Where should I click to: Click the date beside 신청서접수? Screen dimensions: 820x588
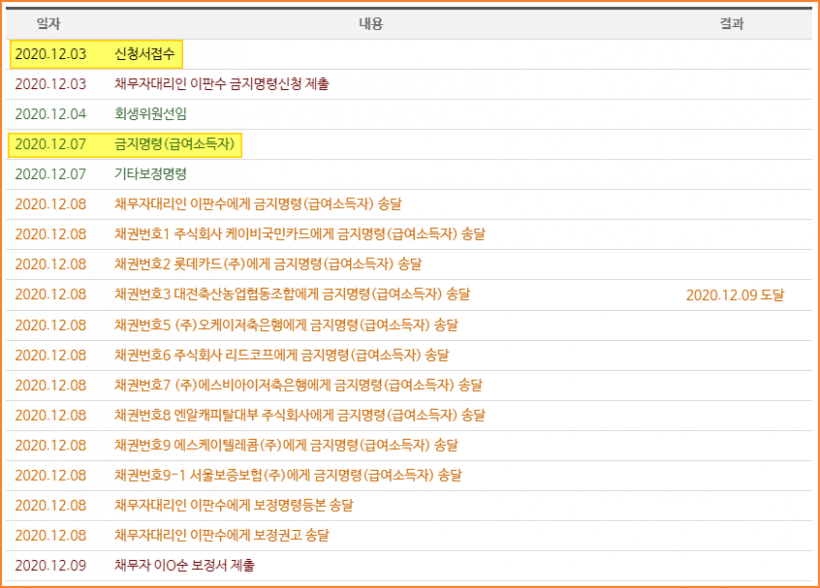click(x=50, y=54)
